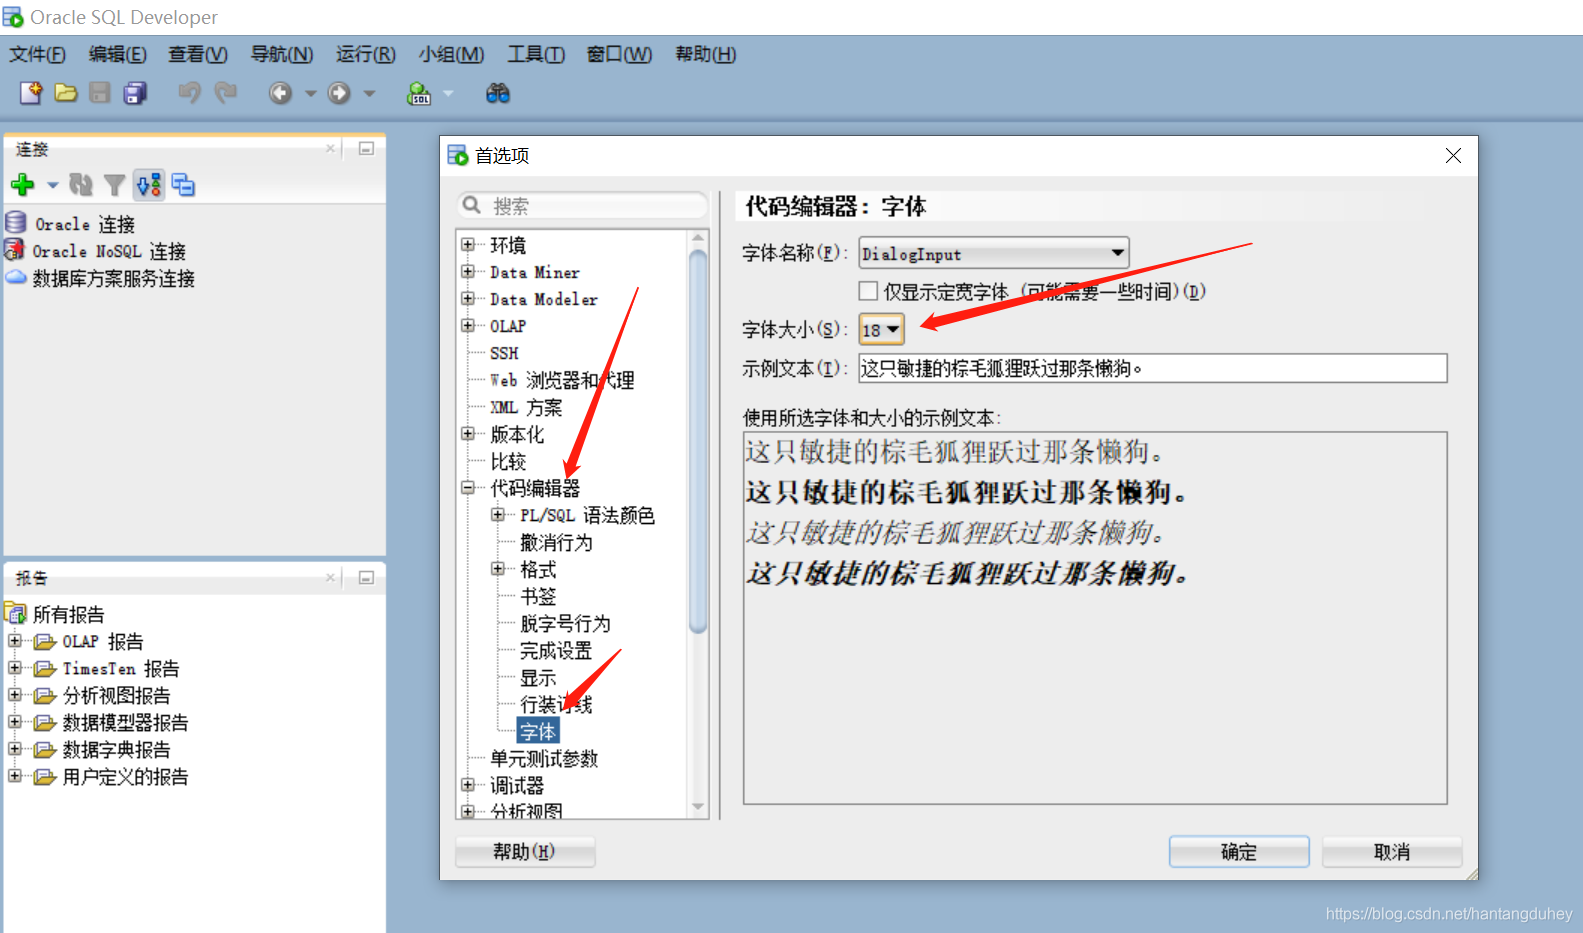Expand the 格式 tree node
The height and width of the screenshot is (933, 1583).
[497, 568]
